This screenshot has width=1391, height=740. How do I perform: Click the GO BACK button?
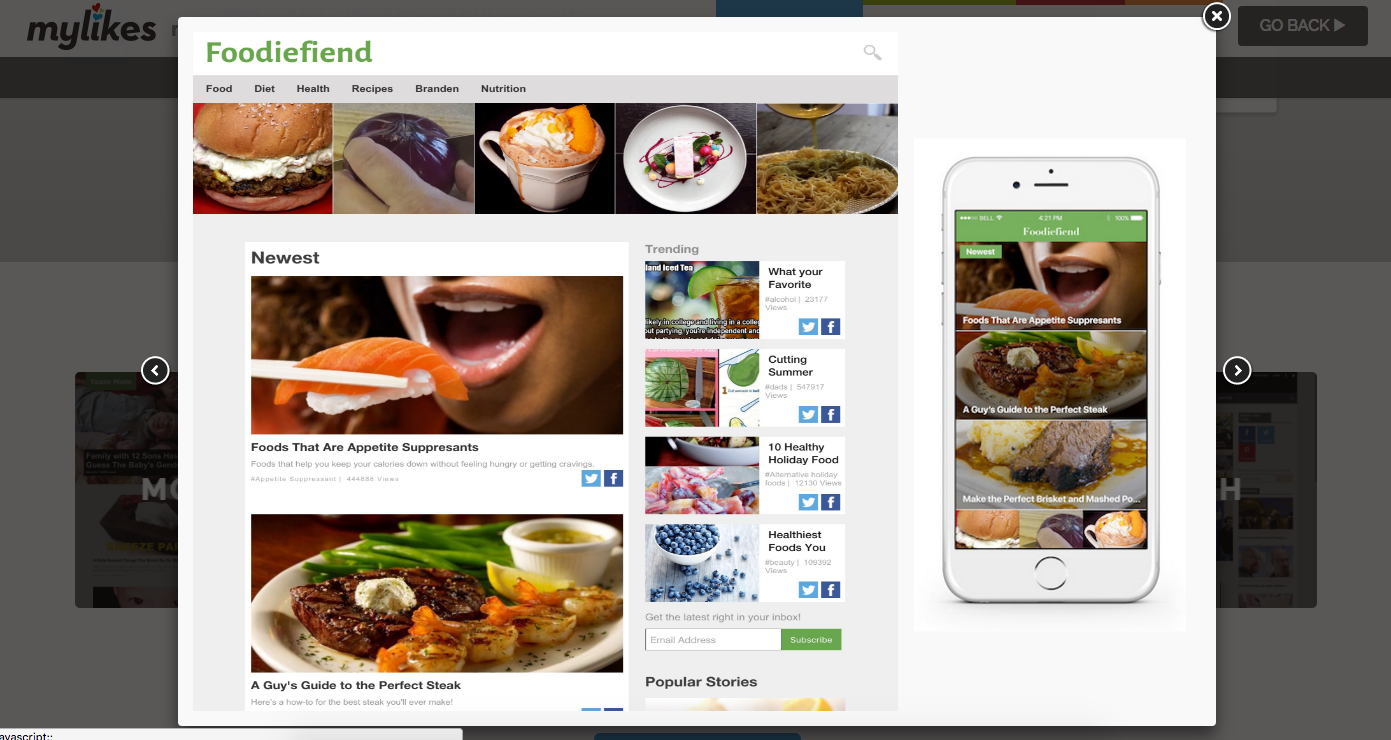coord(1302,26)
